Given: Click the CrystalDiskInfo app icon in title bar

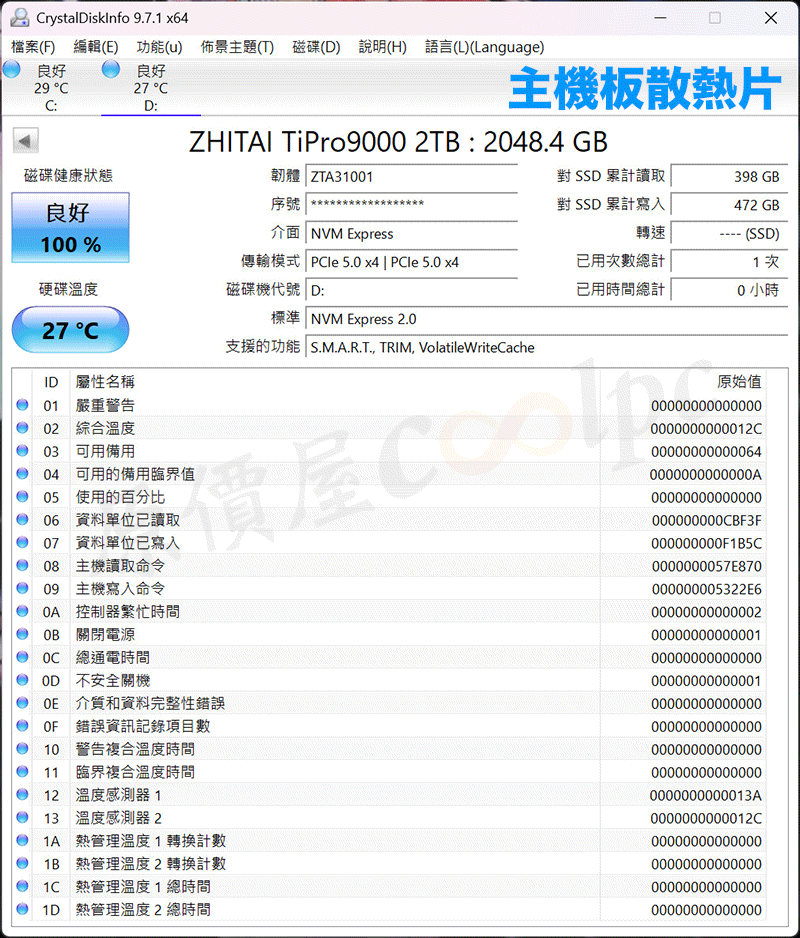Looking at the screenshot, I should click(18, 18).
